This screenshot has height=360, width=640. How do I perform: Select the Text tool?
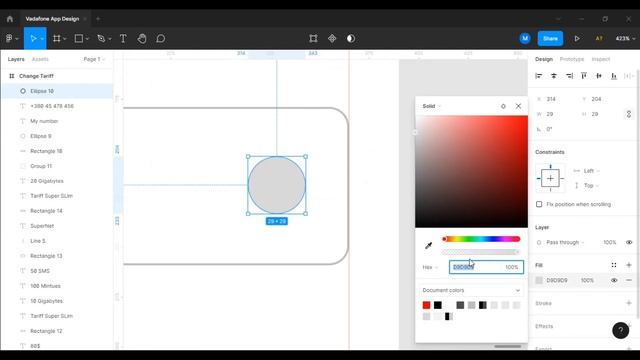click(x=123, y=38)
